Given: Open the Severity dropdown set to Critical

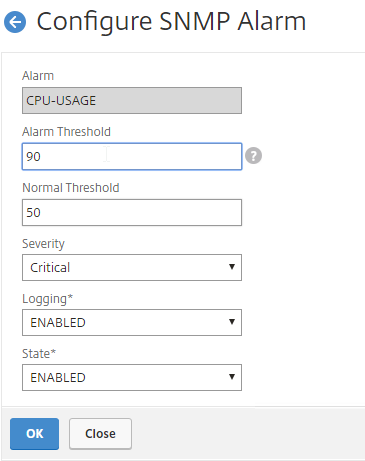Looking at the screenshot, I should click(132, 268).
